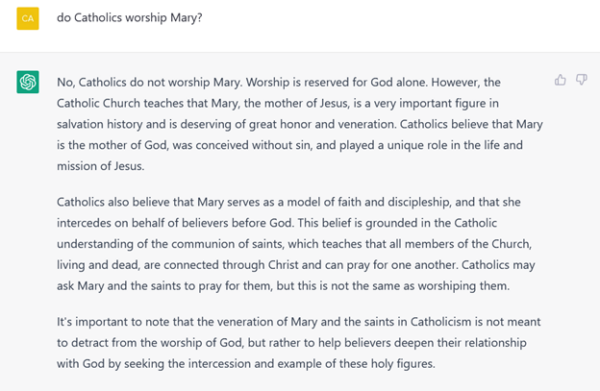
Task: Click the line starting 'ask Mary and the saints'
Action: tap(283, 286)
